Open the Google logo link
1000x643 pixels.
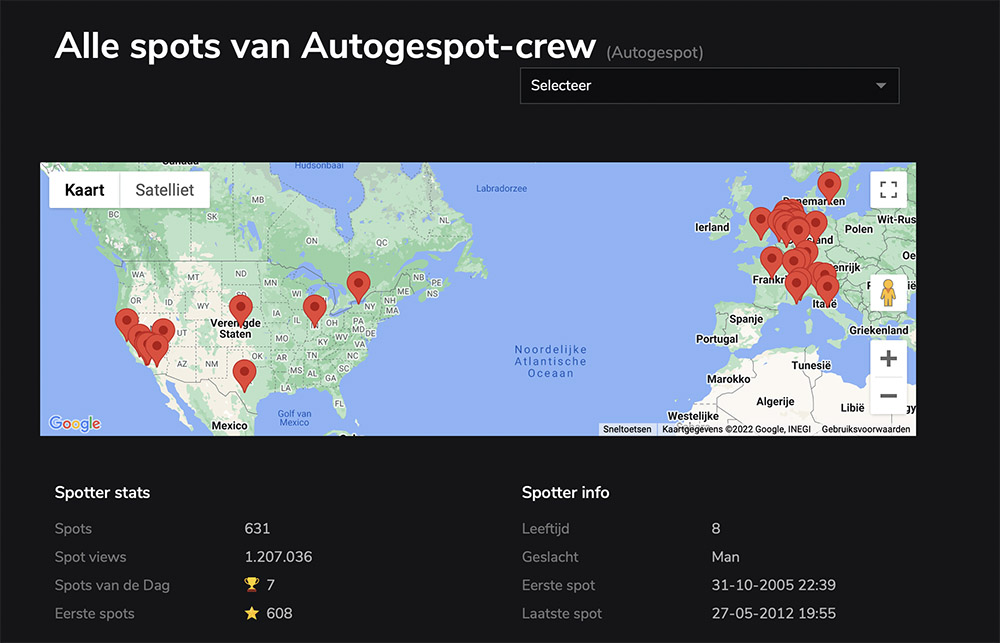pos(75,423)
